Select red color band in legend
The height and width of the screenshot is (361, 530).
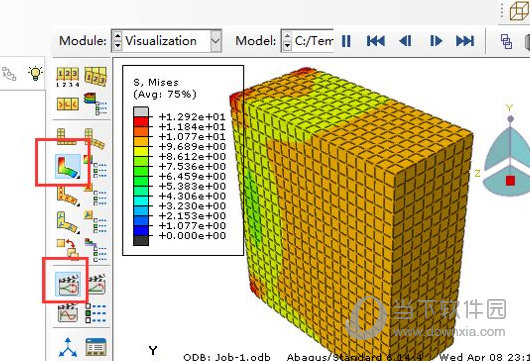point(141,122)
